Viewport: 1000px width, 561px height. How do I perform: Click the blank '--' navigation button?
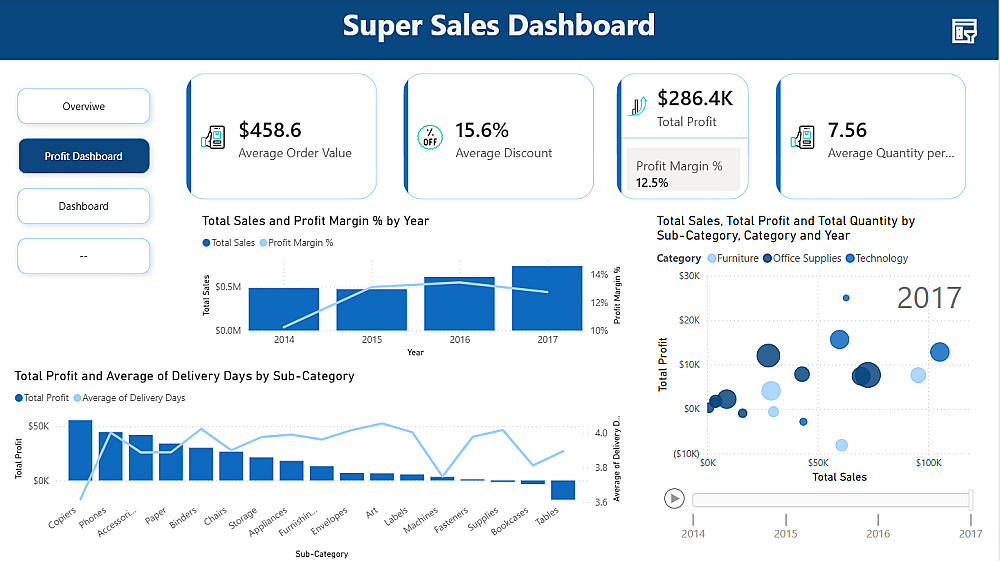[x=84, y=256]
